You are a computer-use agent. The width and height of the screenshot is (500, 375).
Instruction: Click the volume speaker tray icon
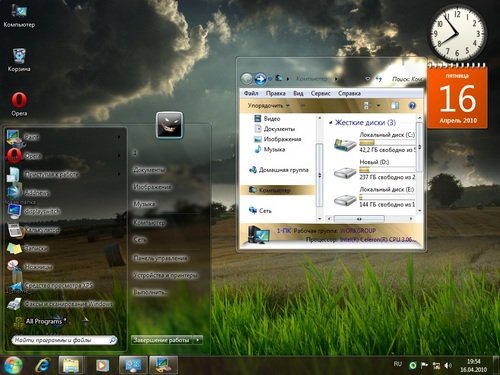click(448, 365)
